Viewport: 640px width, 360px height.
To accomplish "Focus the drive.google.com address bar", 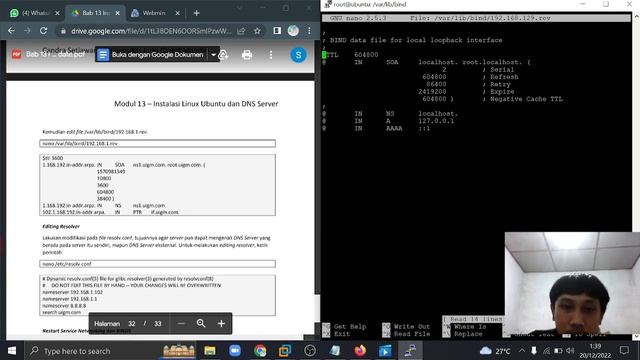I will pos(151,31).
